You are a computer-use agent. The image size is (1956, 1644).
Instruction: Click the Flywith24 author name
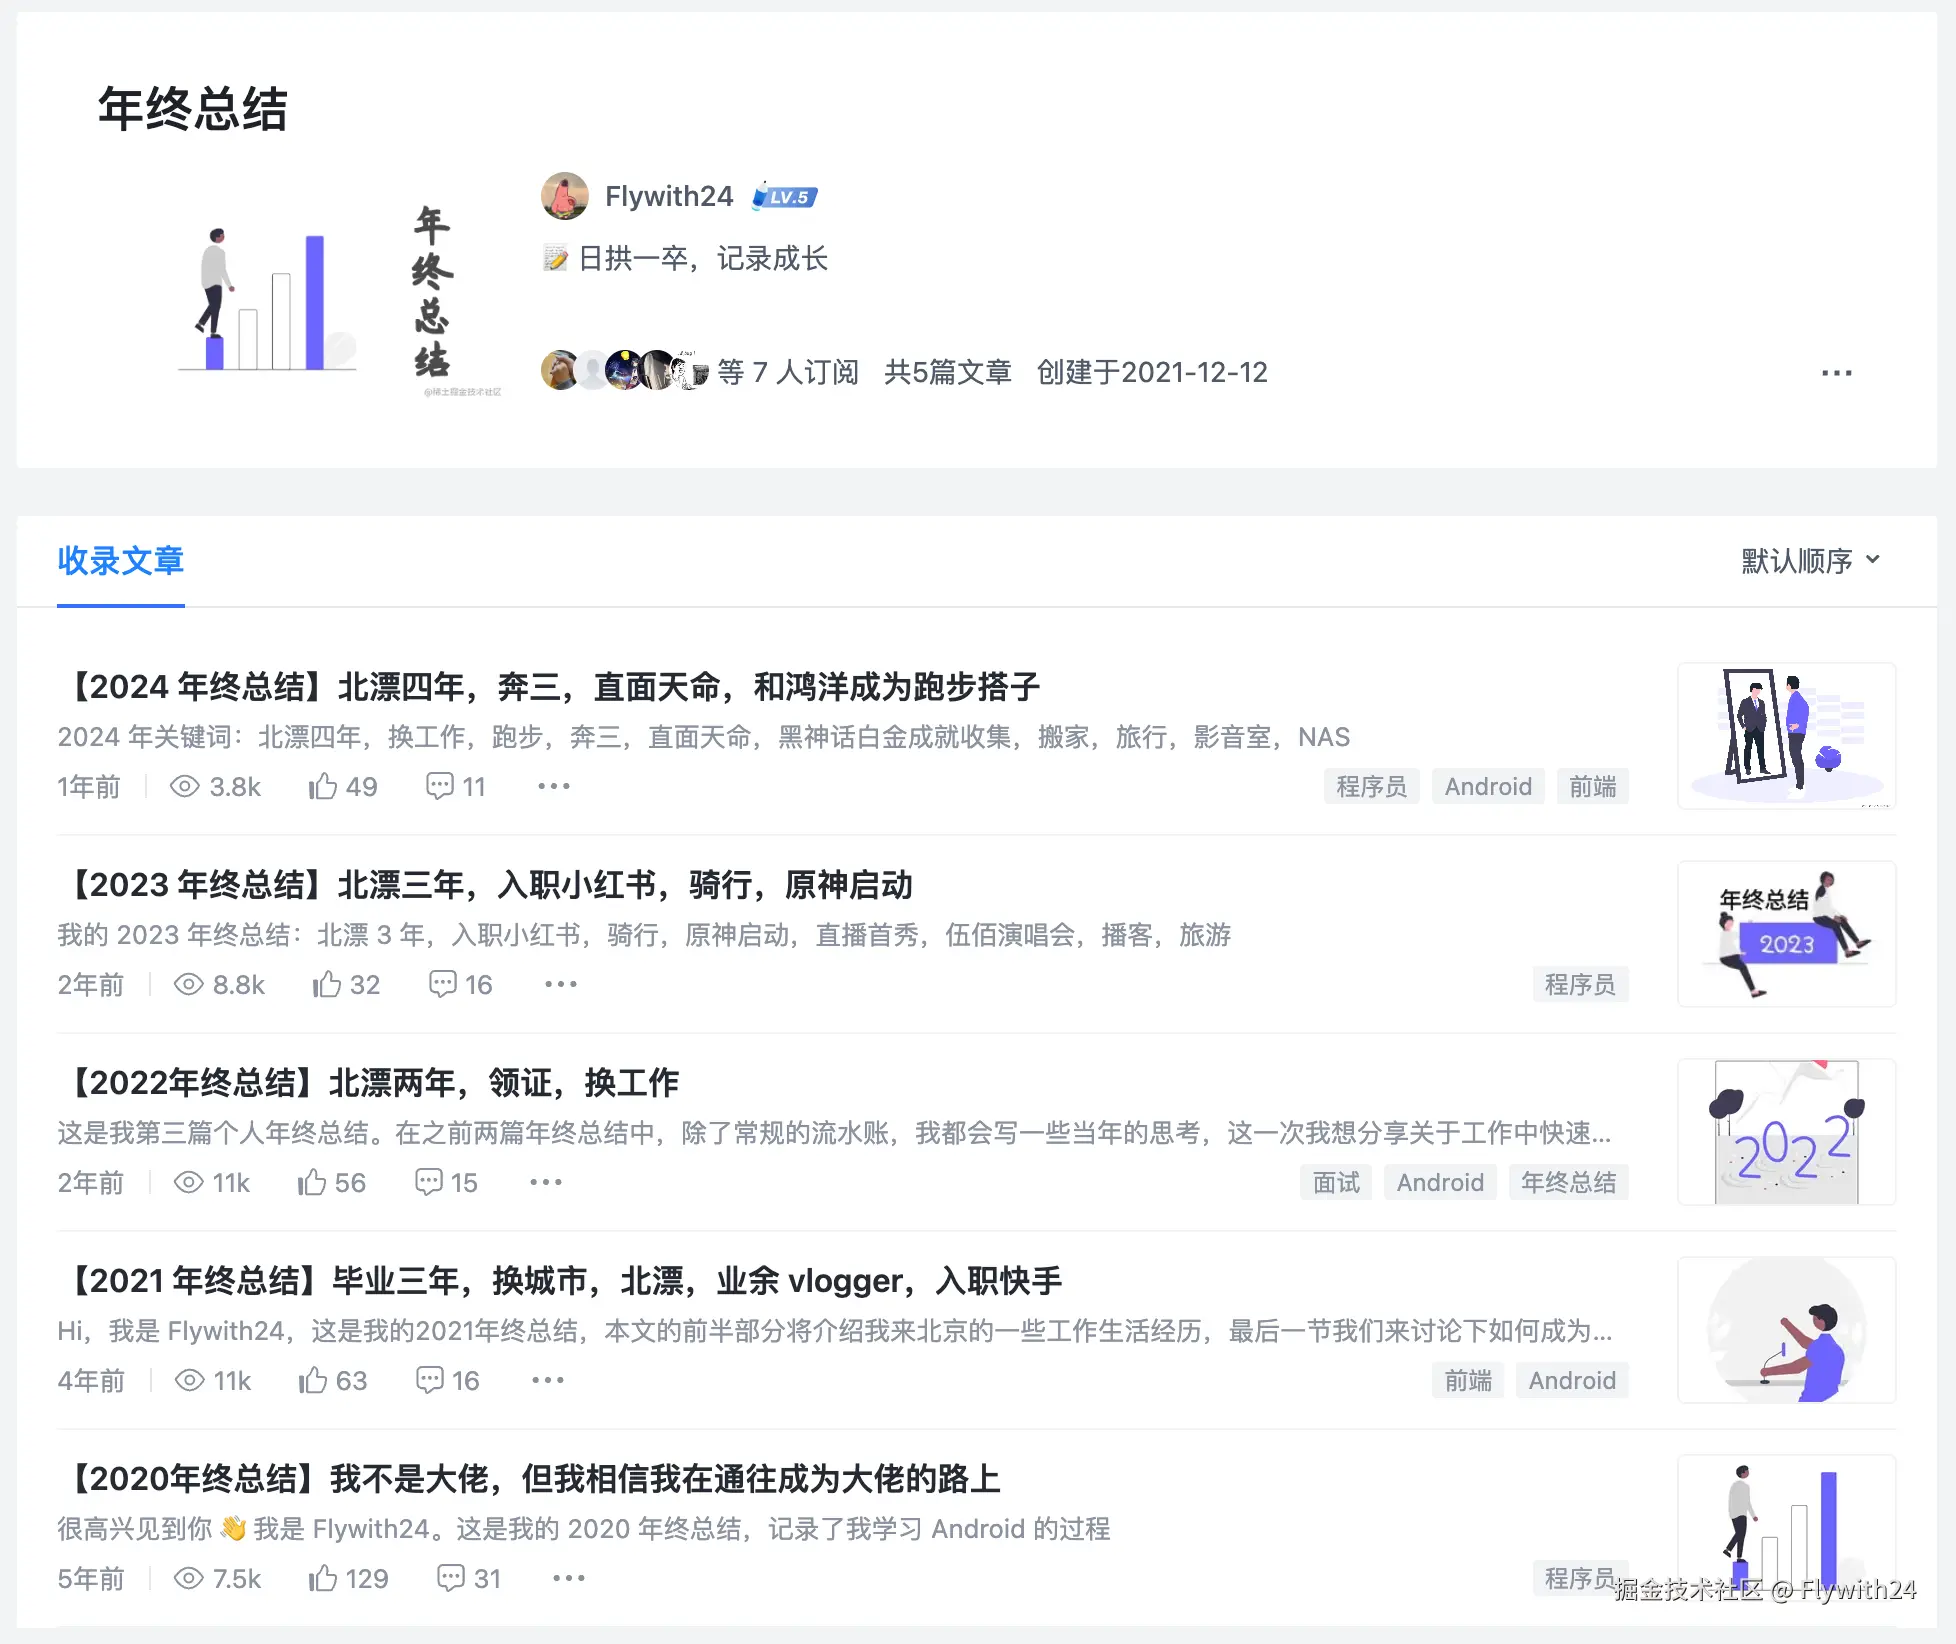click(x=668, y=196)
